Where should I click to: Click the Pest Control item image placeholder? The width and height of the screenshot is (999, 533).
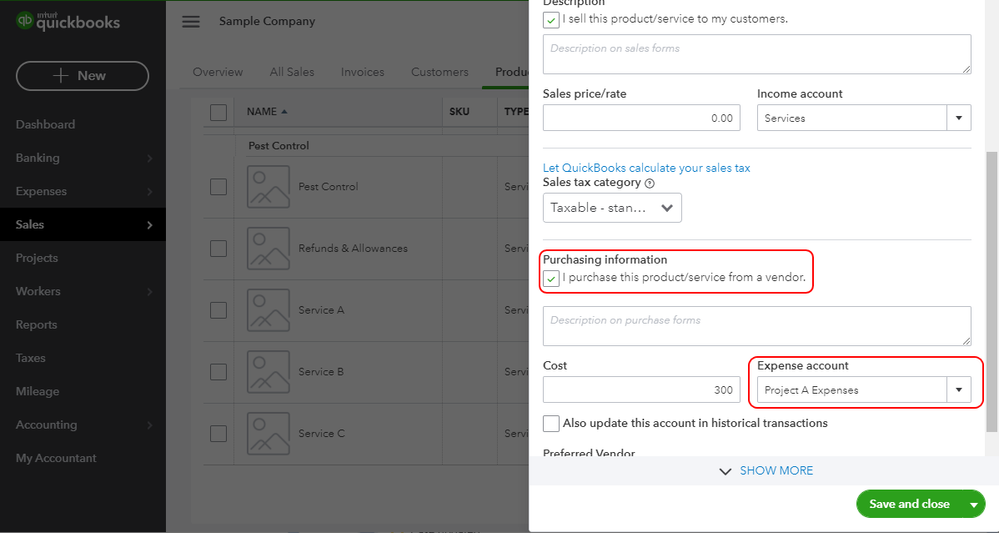pos(268,187)
